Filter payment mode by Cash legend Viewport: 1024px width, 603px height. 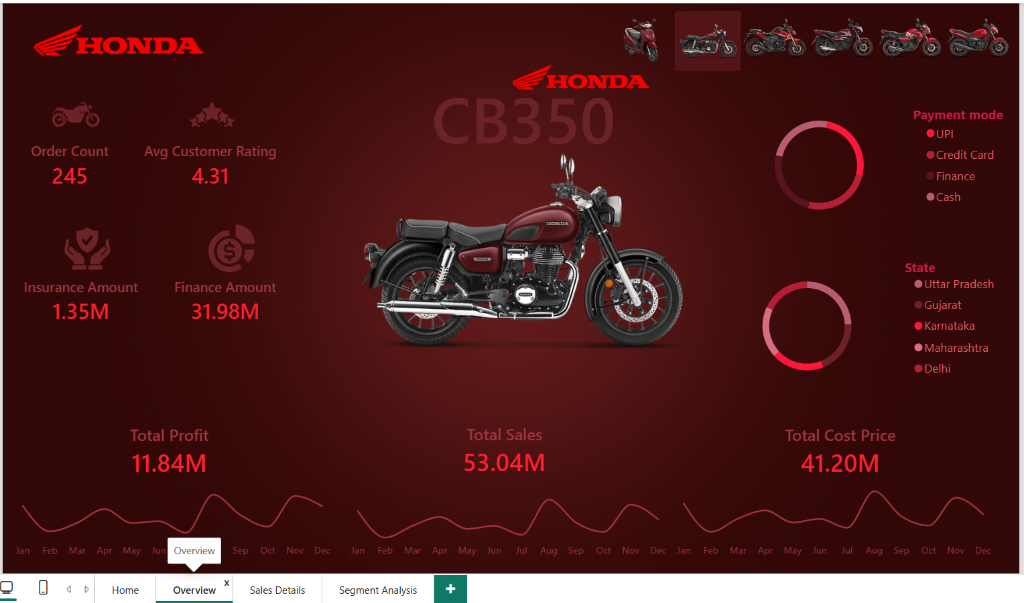943,197
